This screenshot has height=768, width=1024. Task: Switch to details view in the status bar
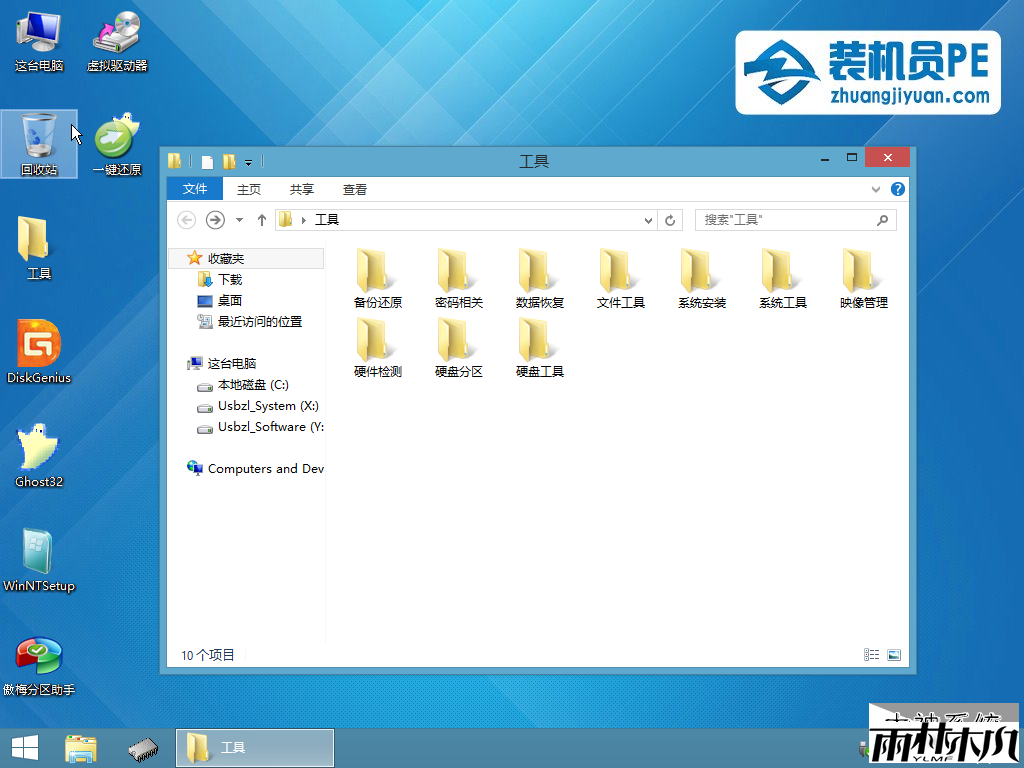point(872,655)
